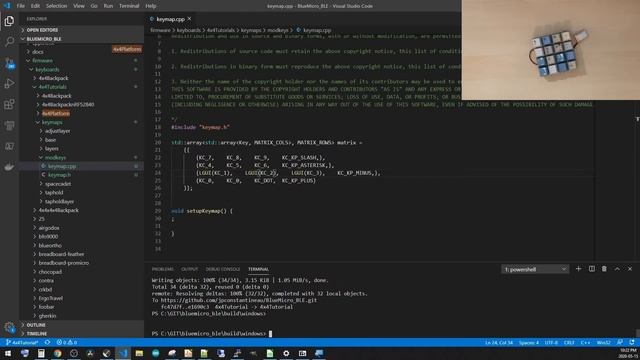Open the Explorer view in the activity bar
The image size is (640, 360).
click(9, 21)
